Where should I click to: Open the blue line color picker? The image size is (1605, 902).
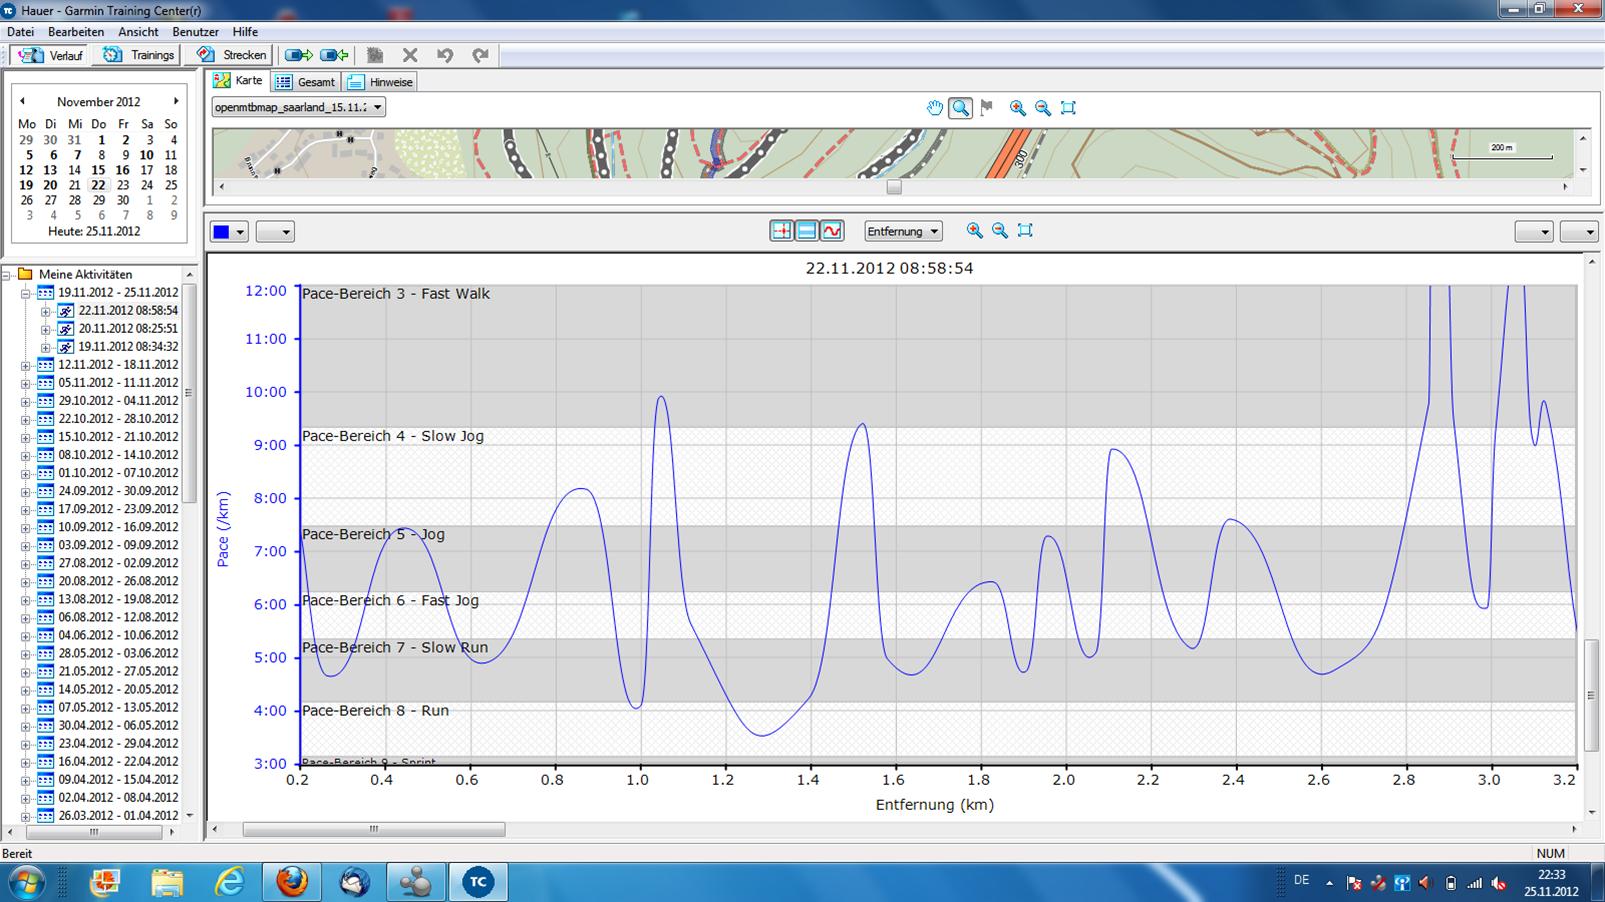pos(229,232)
